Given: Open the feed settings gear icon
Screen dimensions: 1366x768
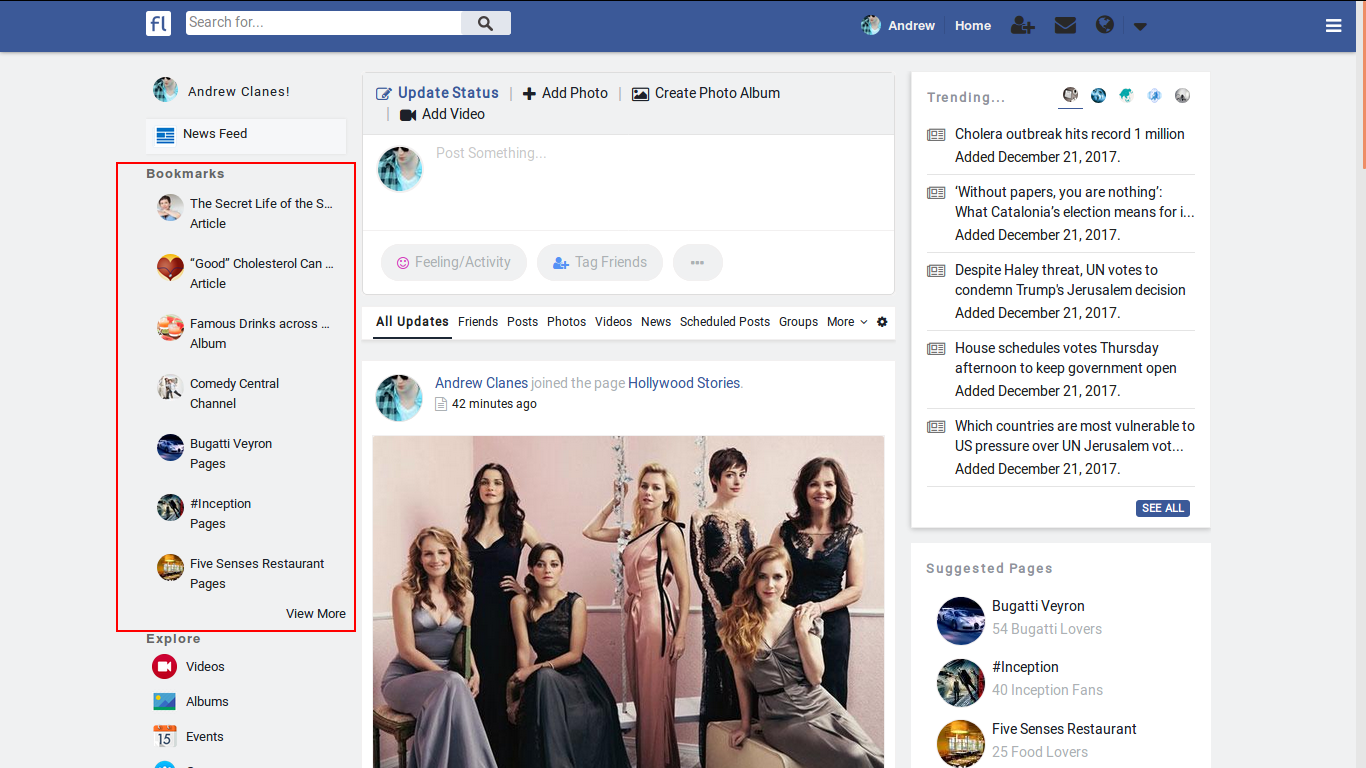Looking at the screenshot, I should (881, 322).
